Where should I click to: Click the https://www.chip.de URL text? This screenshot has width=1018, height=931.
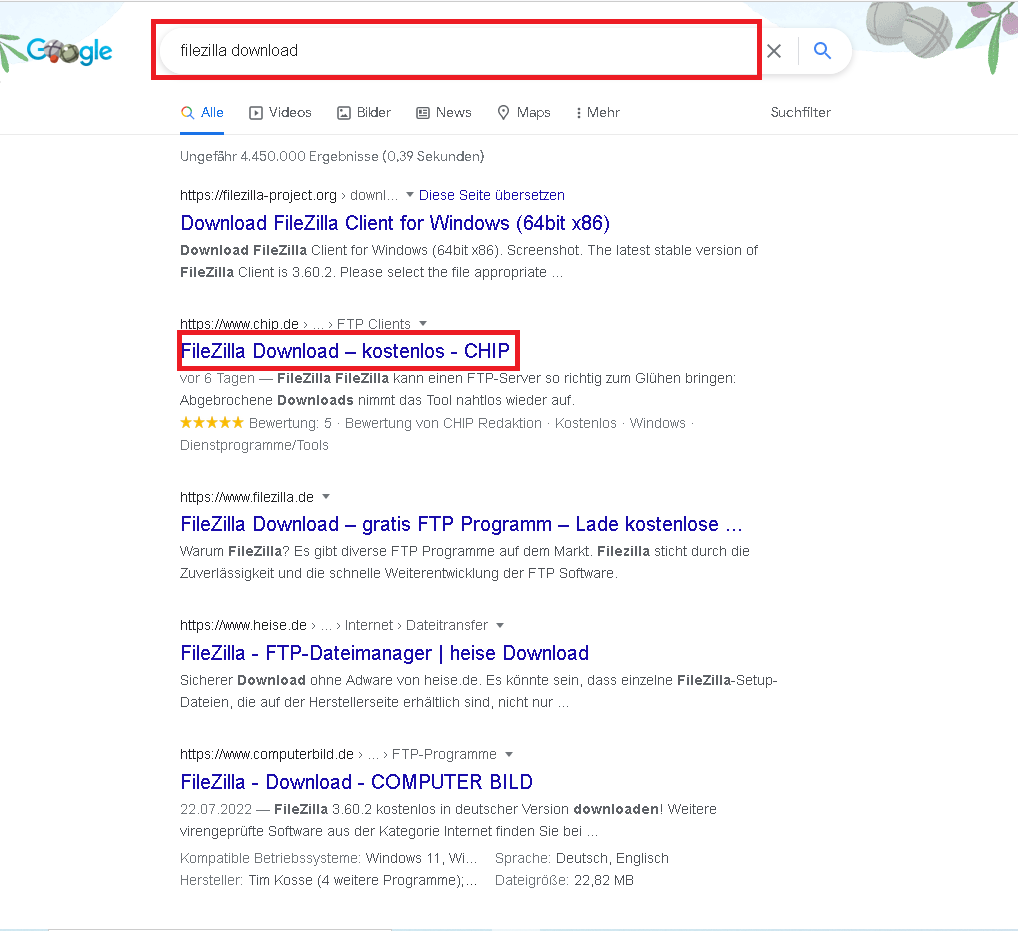click(x=240, y=324)
